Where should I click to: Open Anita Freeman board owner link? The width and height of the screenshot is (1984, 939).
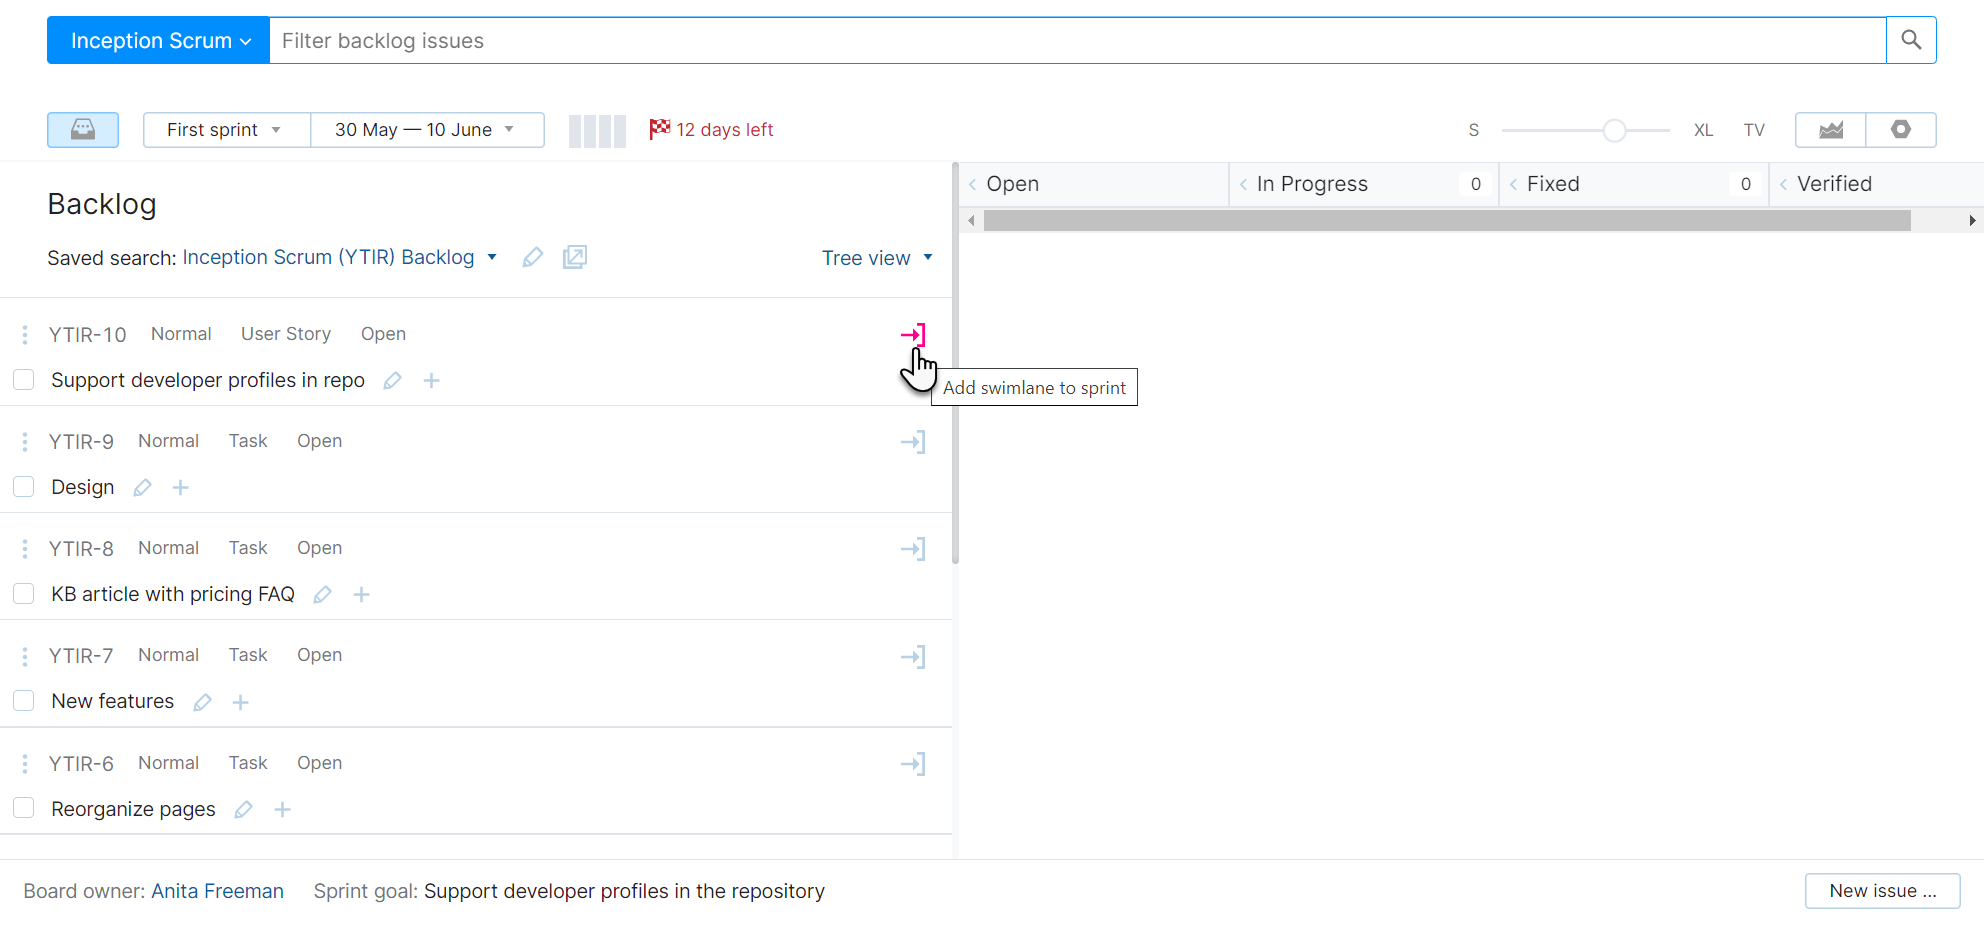(217, 891)
